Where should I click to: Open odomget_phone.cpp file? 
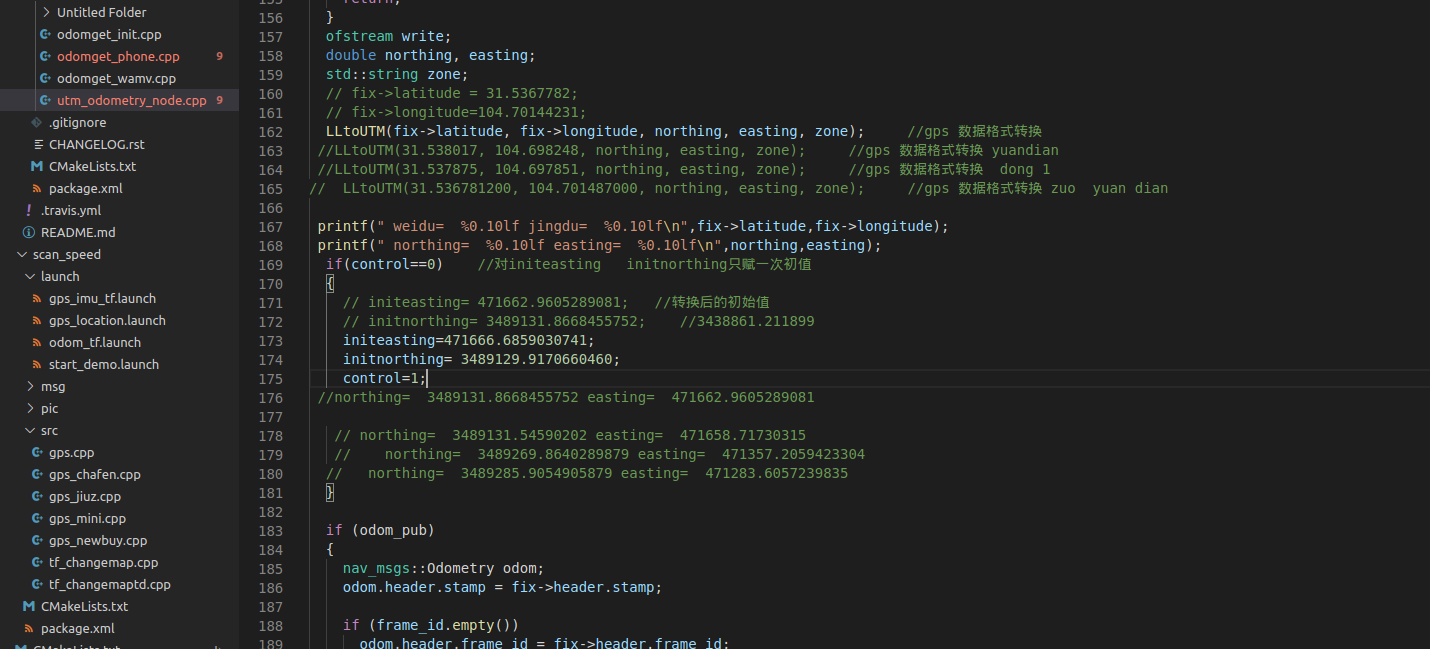[x=118, y=56]
